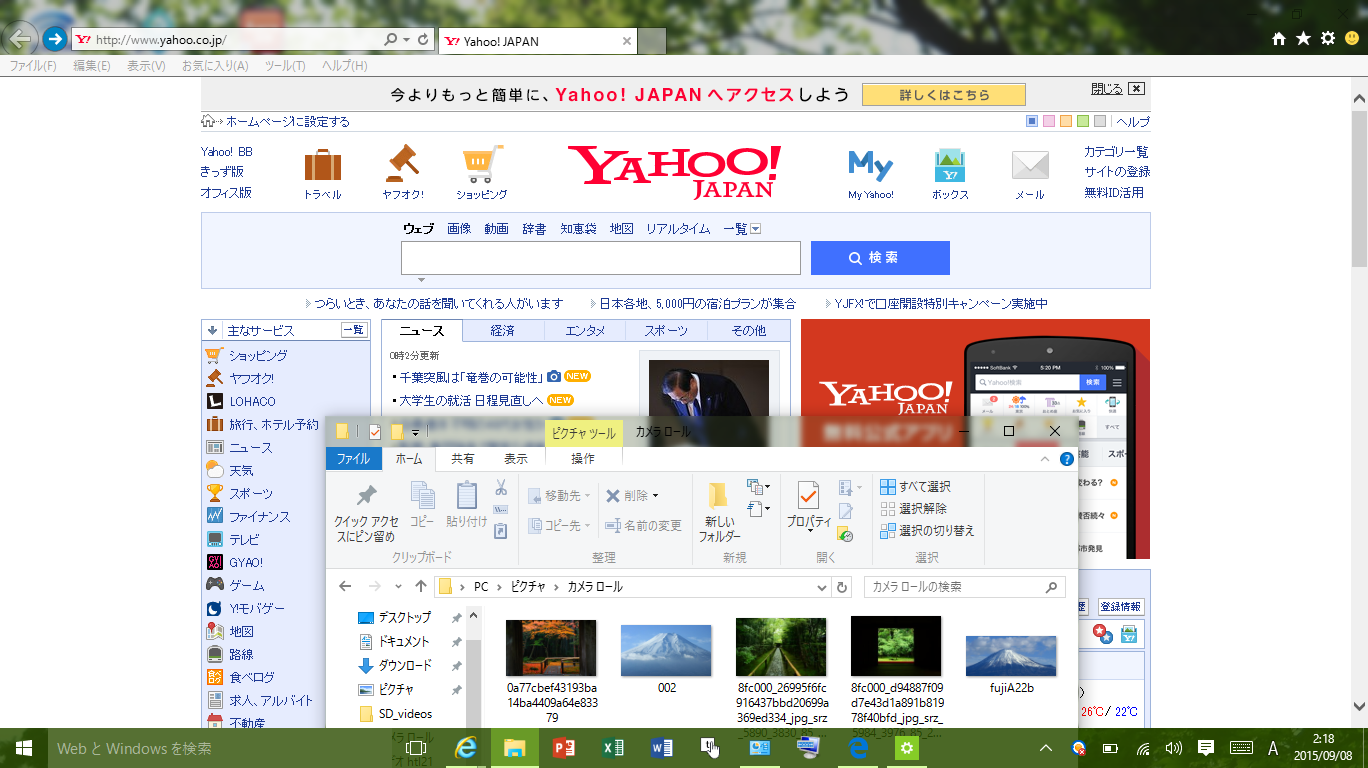
Task: Click the refresh icon beside Explorer's address bar
Action: (x=842, y=587)
